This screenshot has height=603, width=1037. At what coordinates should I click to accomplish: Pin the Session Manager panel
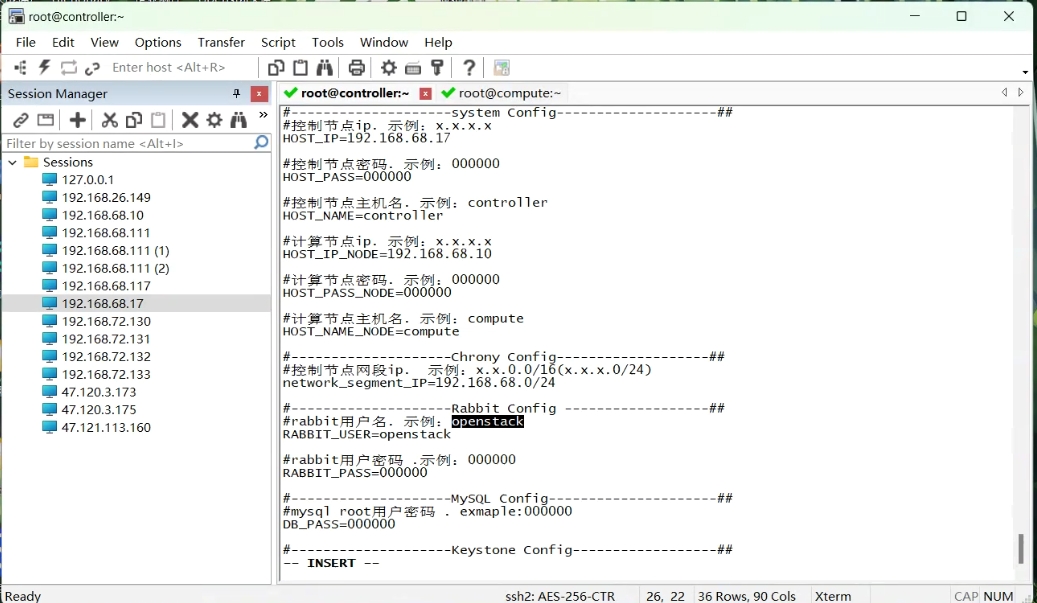pos(237,94)
